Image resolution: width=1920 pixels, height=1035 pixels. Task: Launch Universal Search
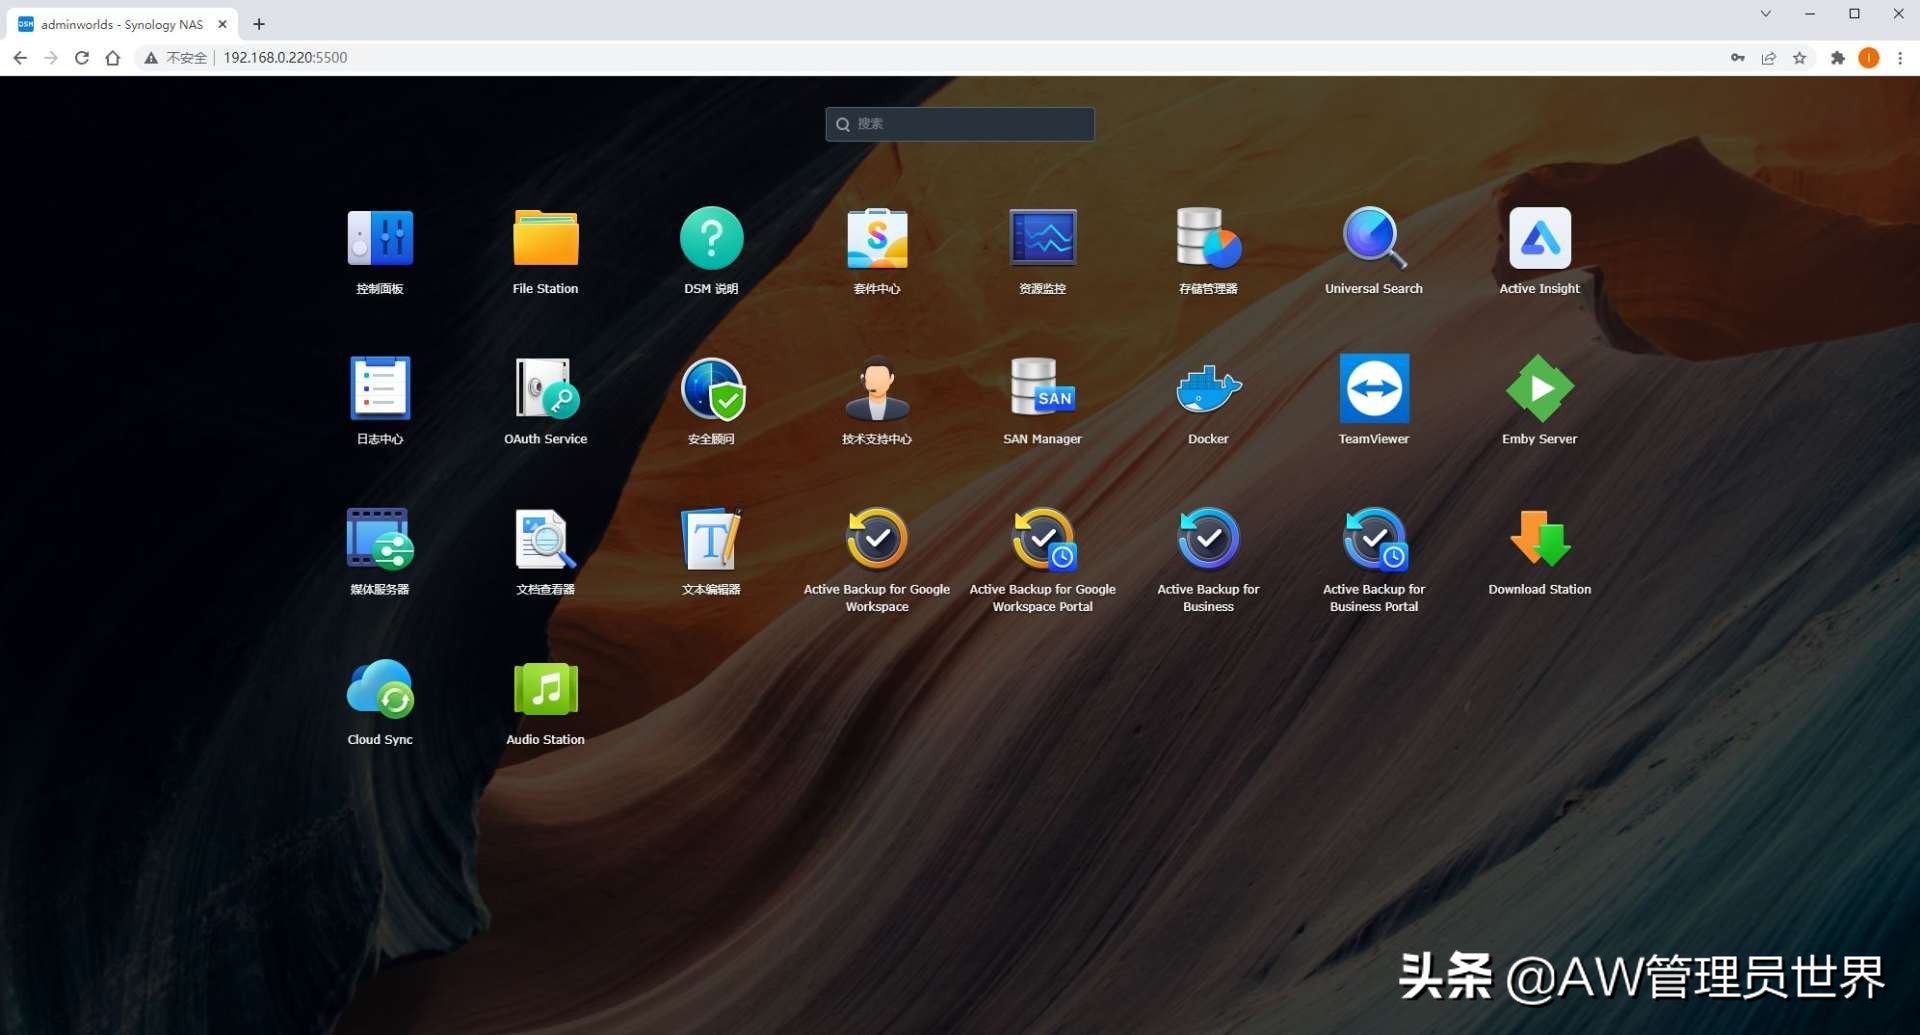(x=1373, y=238)
